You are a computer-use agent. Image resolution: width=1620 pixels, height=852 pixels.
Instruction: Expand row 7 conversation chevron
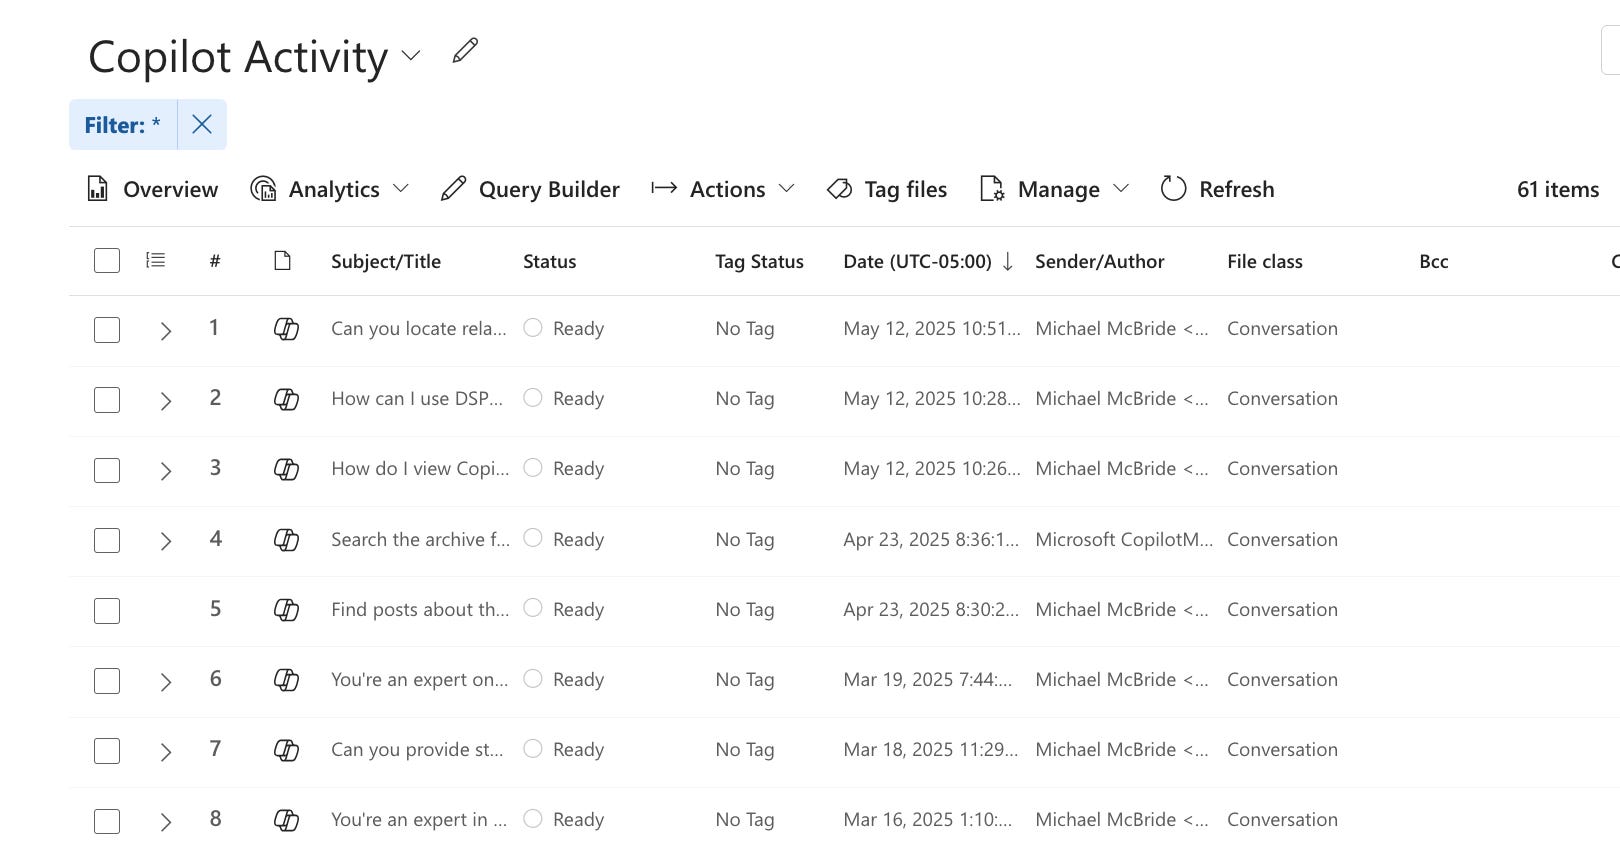click(166, 752)
